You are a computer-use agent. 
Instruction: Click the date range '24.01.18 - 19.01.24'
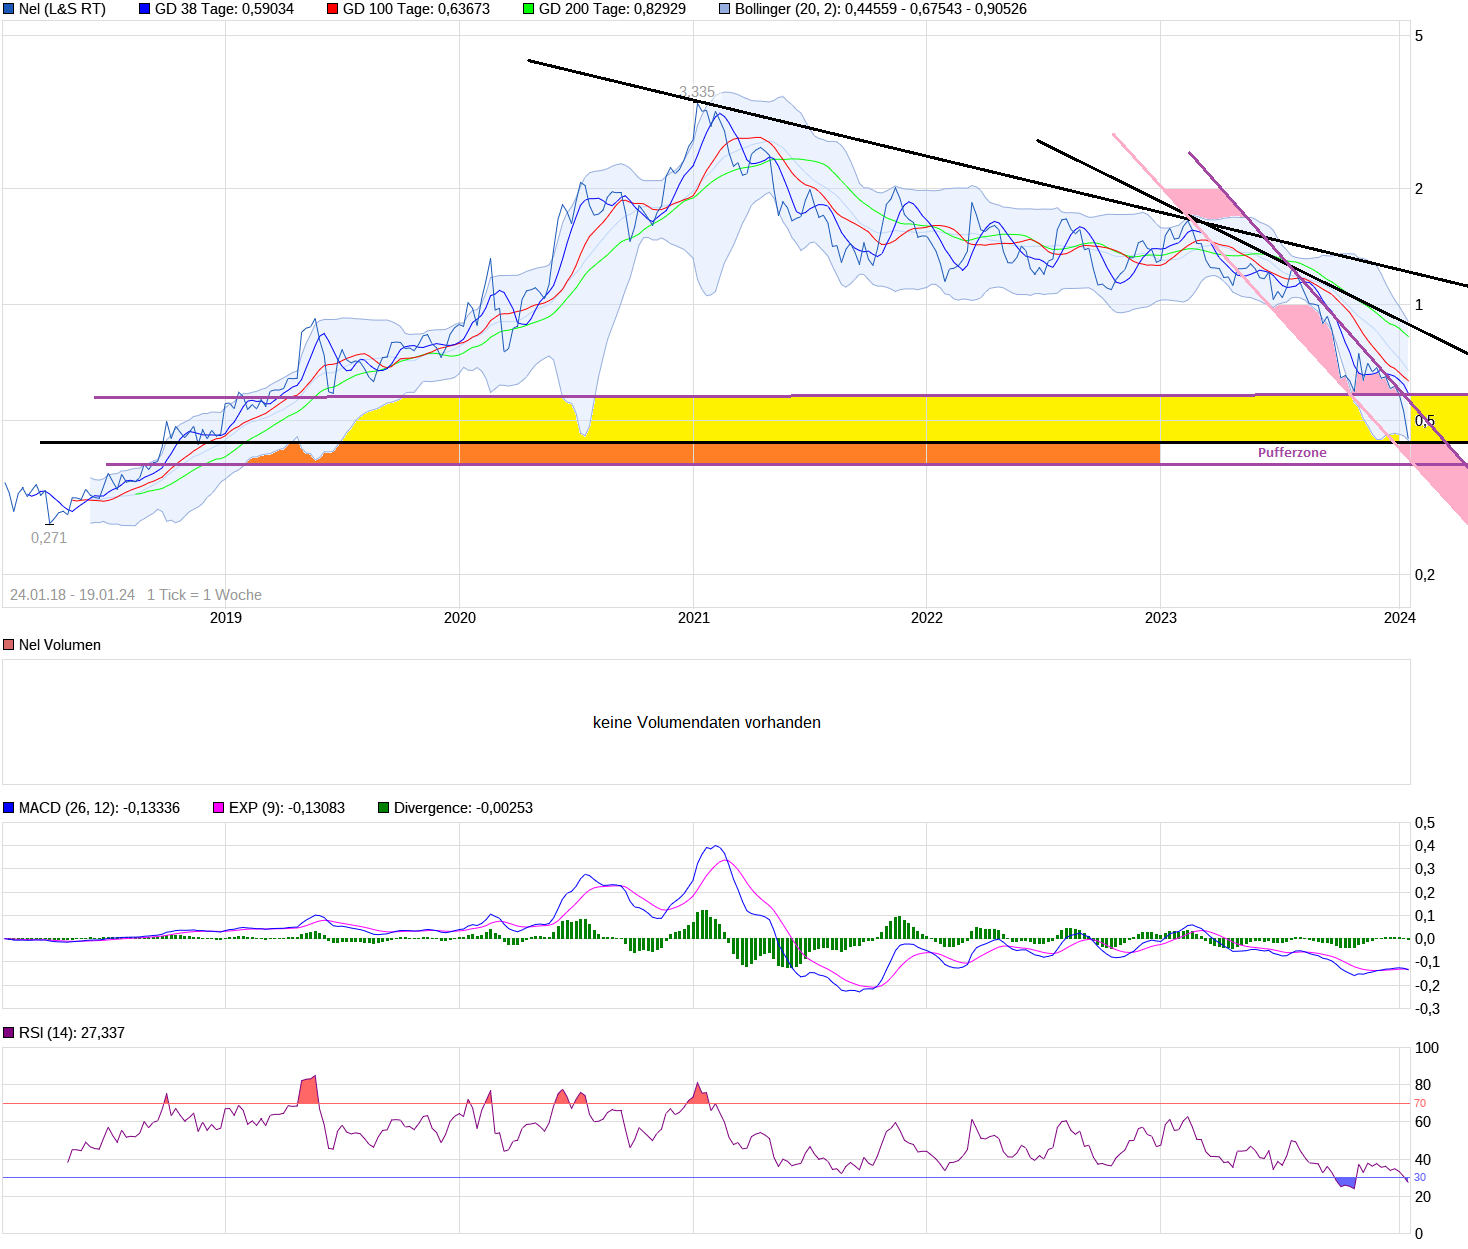point(72,595)
